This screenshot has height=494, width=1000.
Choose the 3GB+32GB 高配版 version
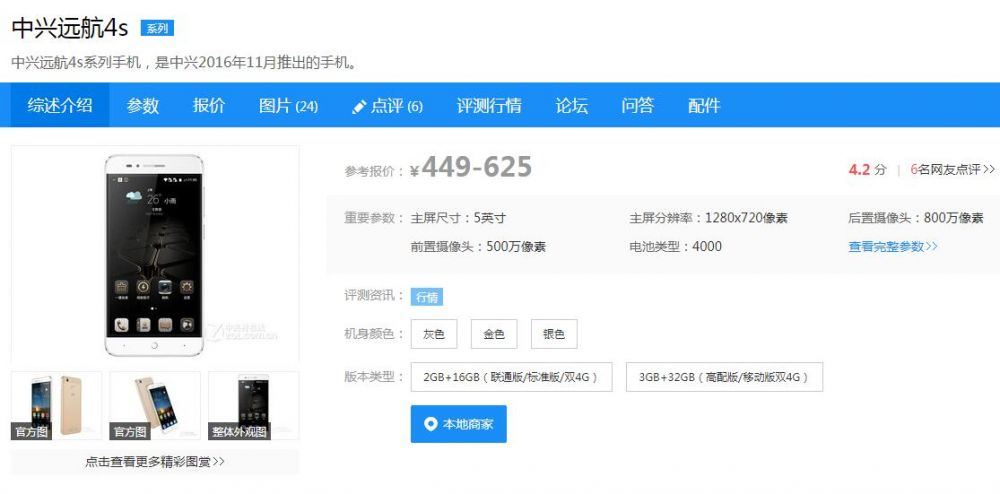pos(724,377)
